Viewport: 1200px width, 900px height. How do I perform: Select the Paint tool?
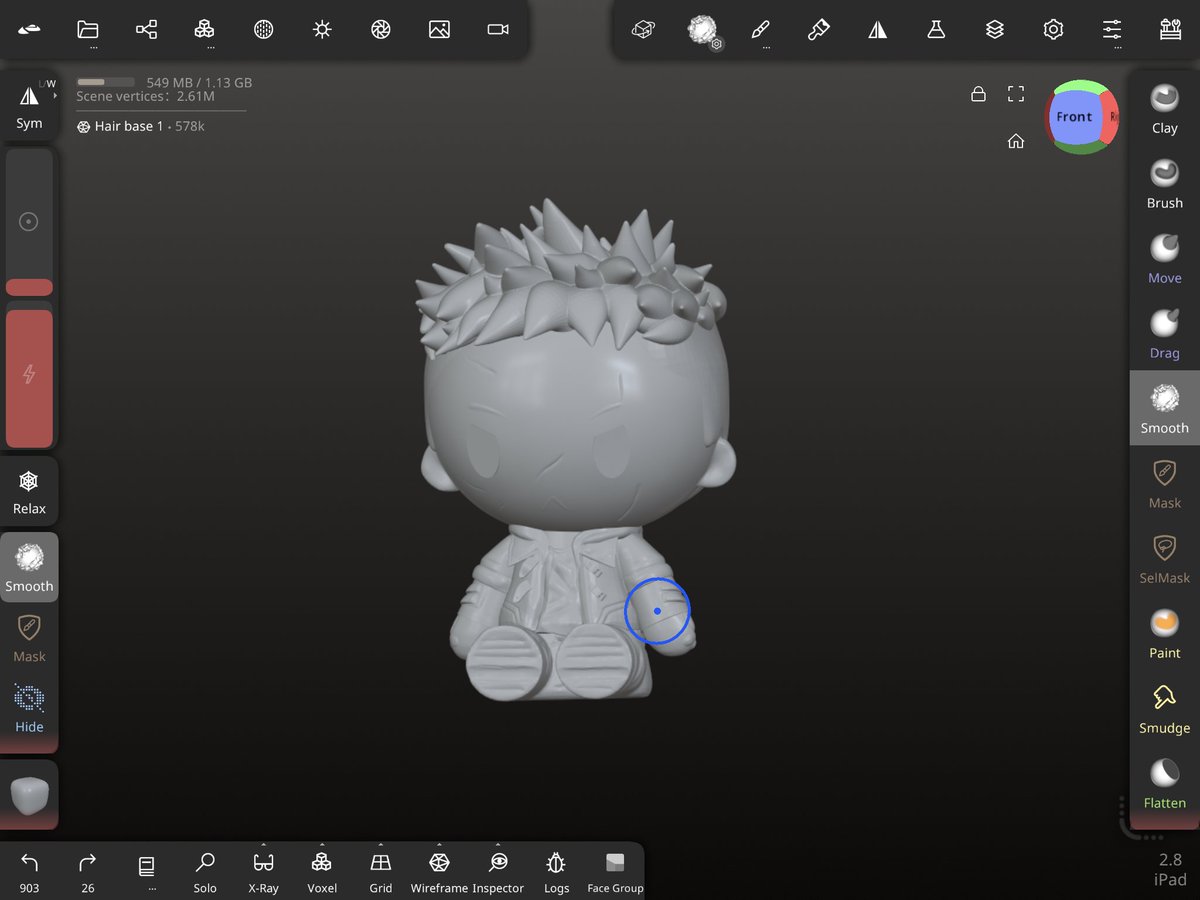point(1165,633)
